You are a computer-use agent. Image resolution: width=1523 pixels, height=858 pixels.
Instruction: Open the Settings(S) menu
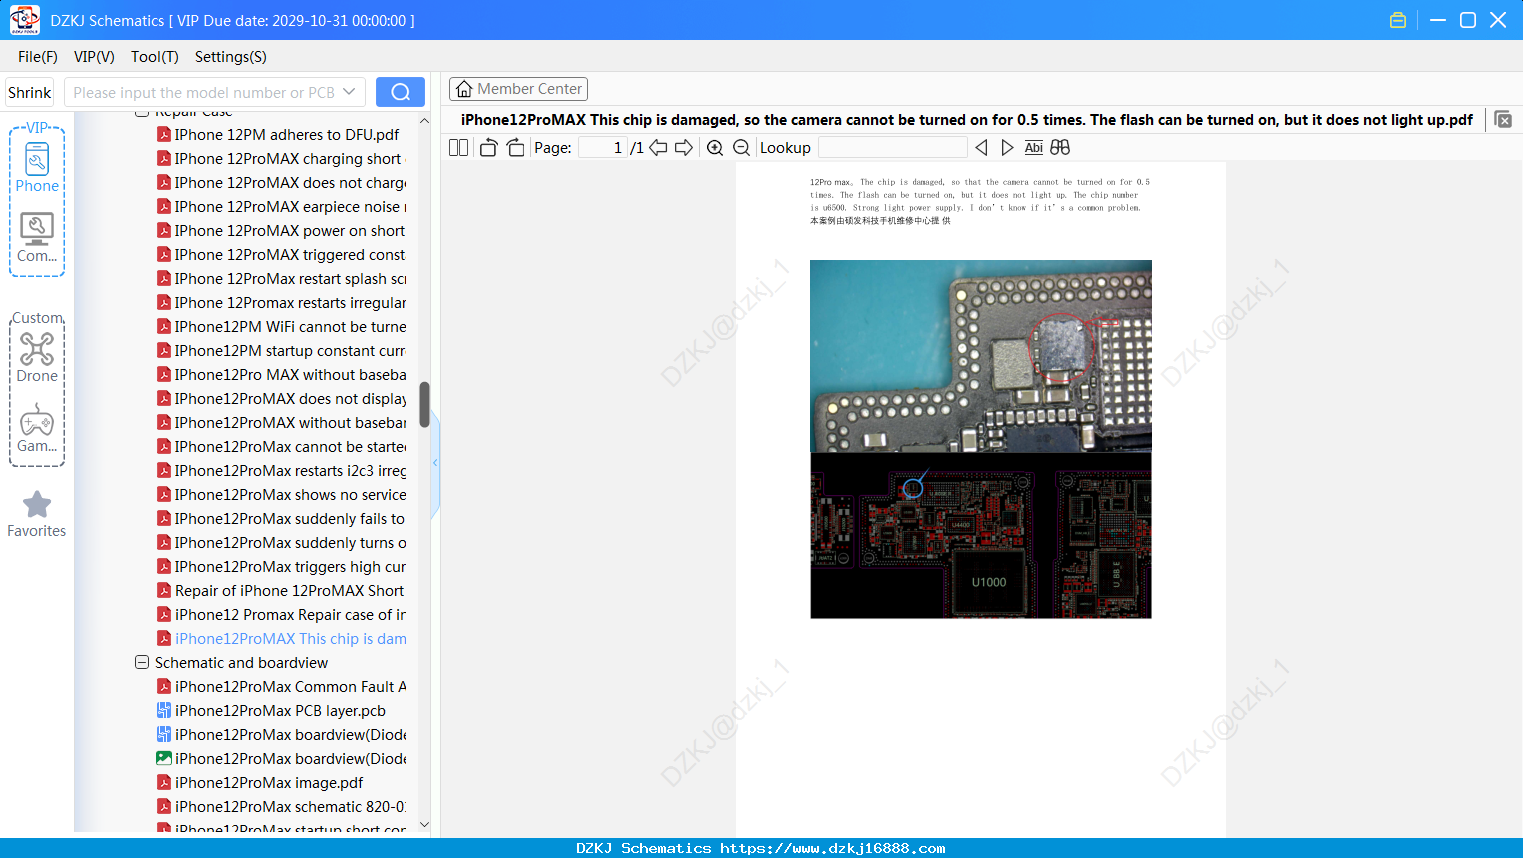(231, 57)
